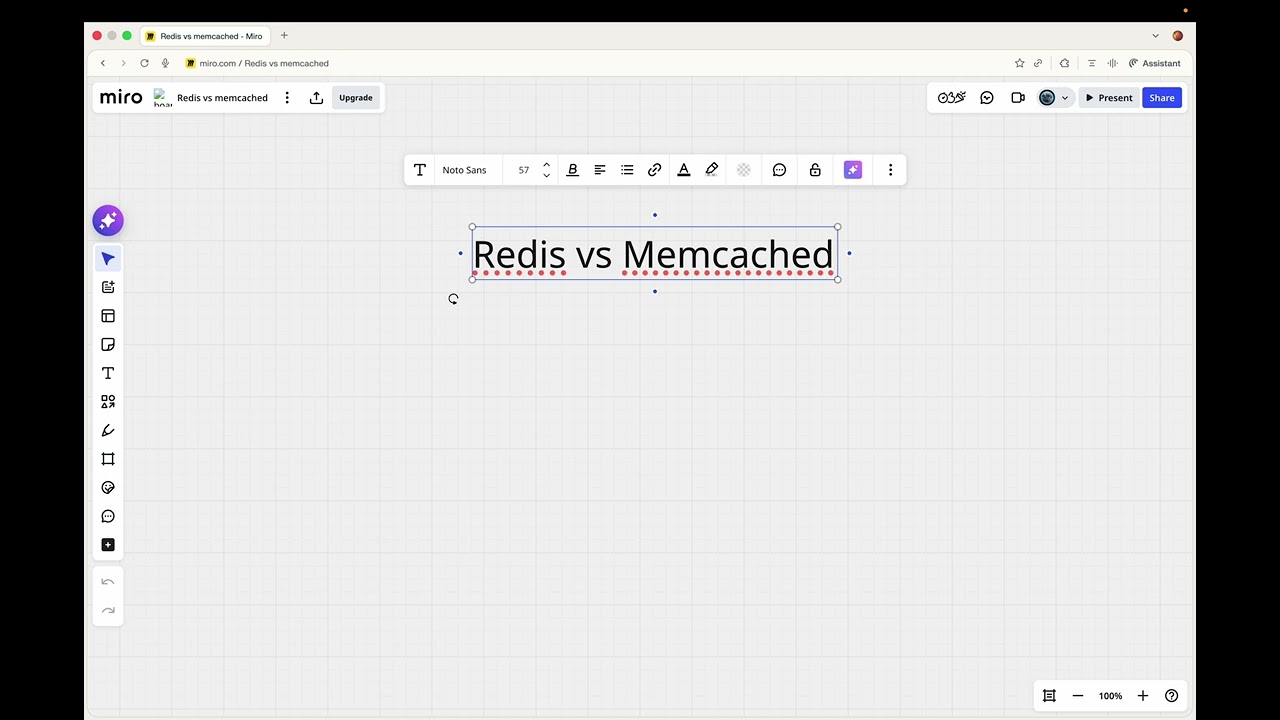This screenshot has height=720, width=1280.
Task: Open board options three-dot menu
Action: [x=287, y=98]
